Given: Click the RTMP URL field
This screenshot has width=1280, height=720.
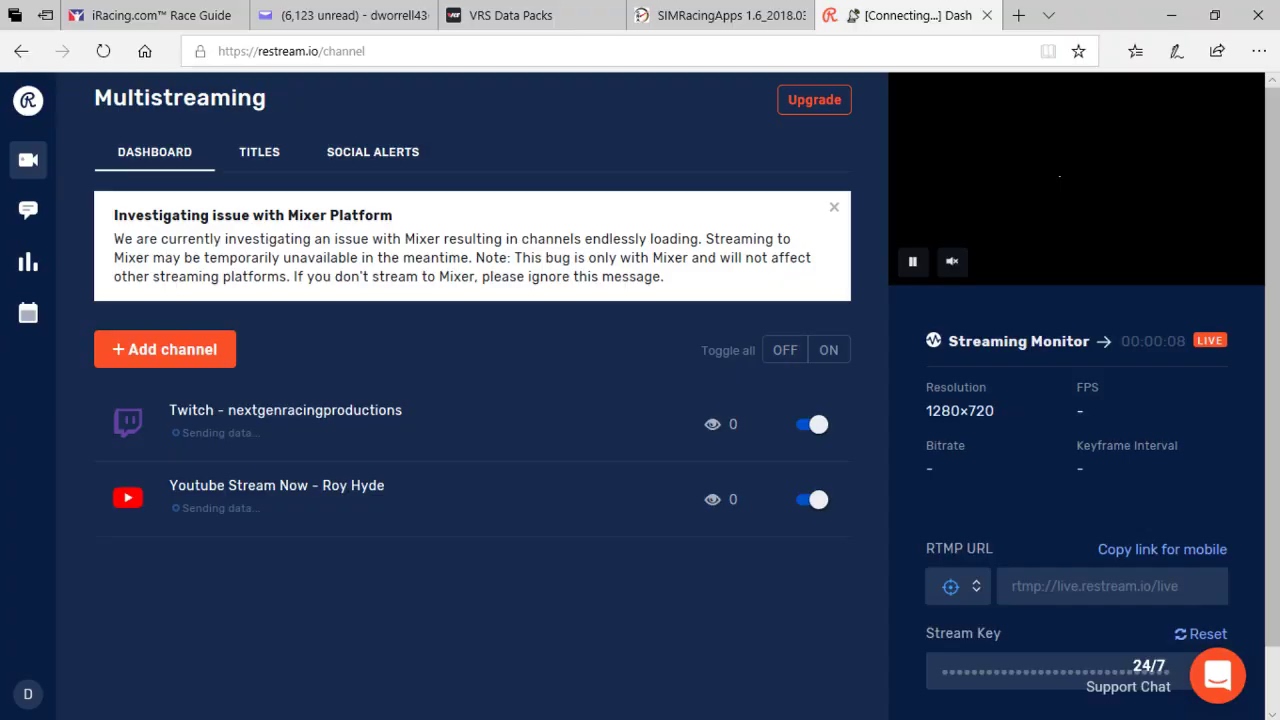Looking at the screenshot, I should point(1112,586).
